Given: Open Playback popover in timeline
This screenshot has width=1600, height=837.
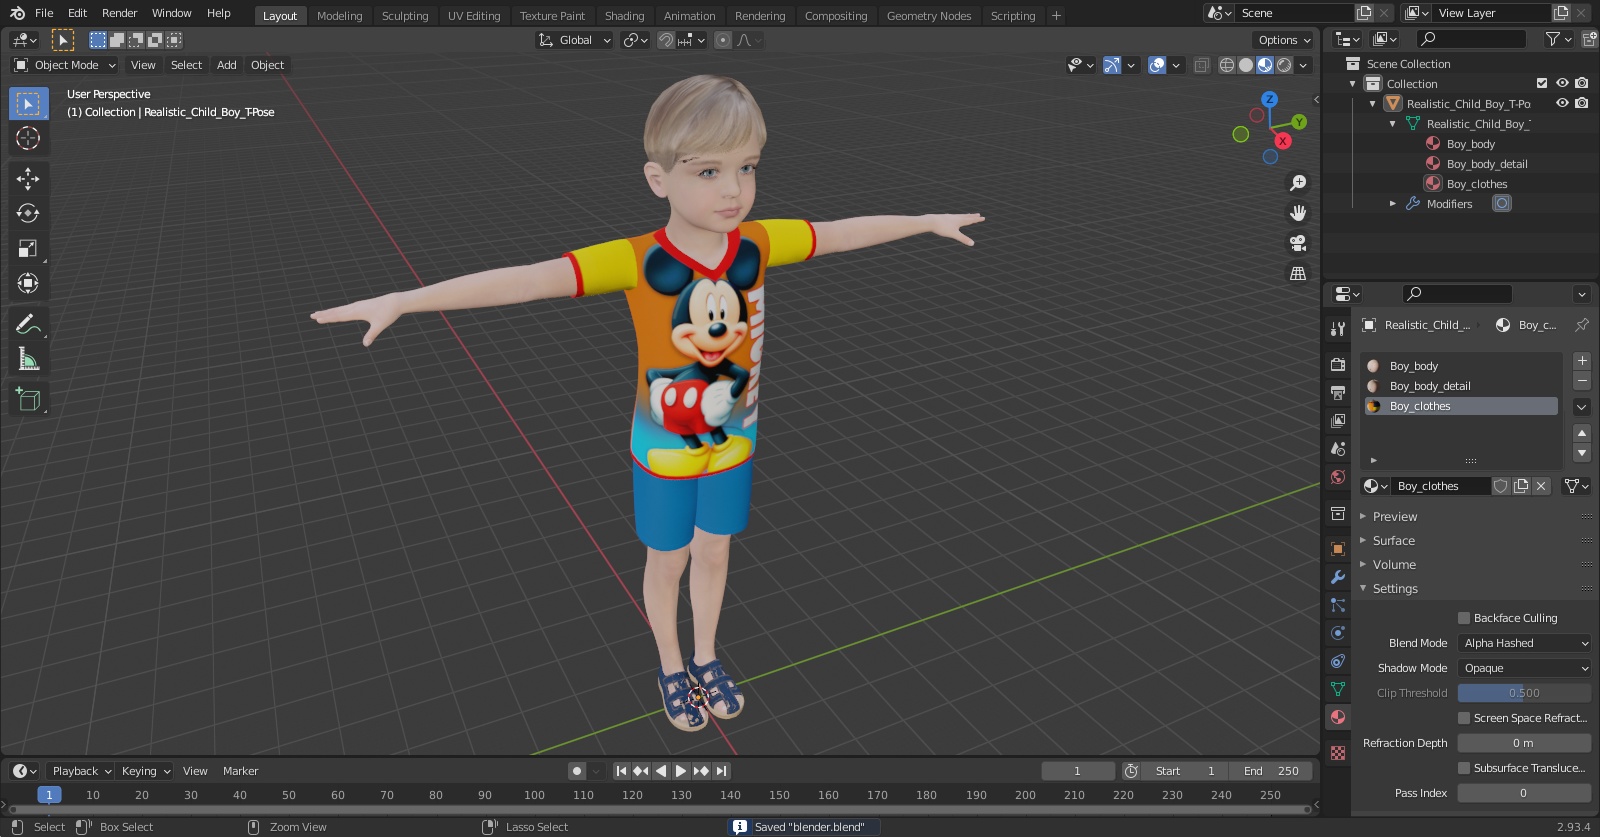Looking at the screenshot, I should [x=81, y=771].
